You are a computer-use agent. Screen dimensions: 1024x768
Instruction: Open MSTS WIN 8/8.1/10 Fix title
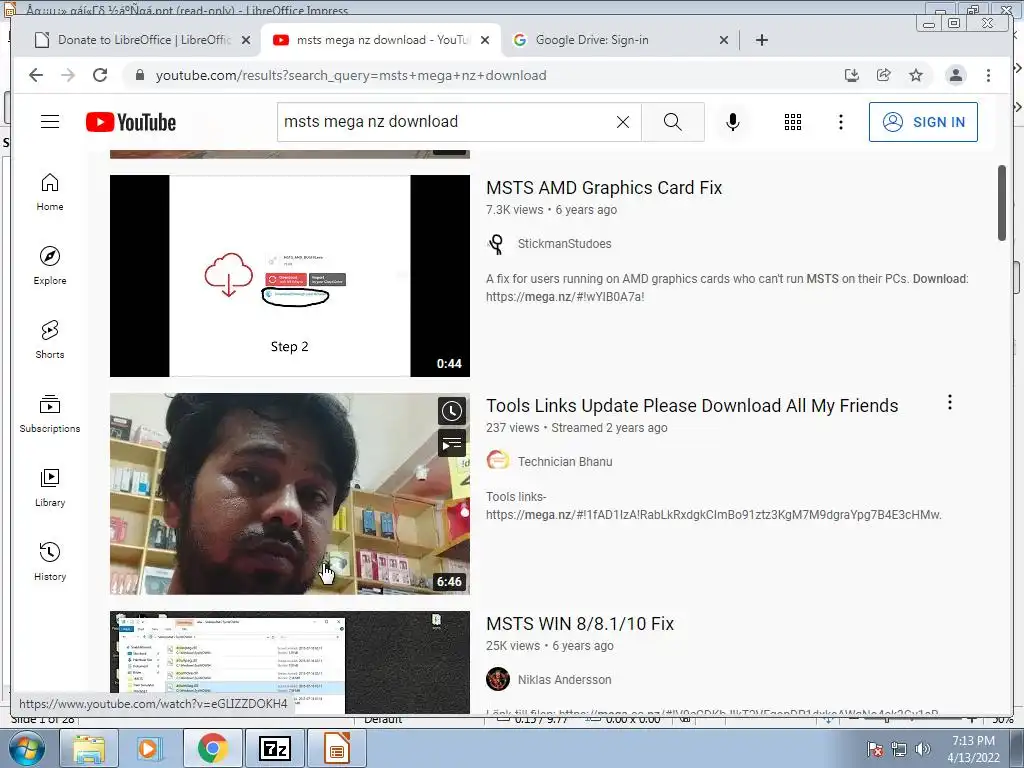pos(580,624)
